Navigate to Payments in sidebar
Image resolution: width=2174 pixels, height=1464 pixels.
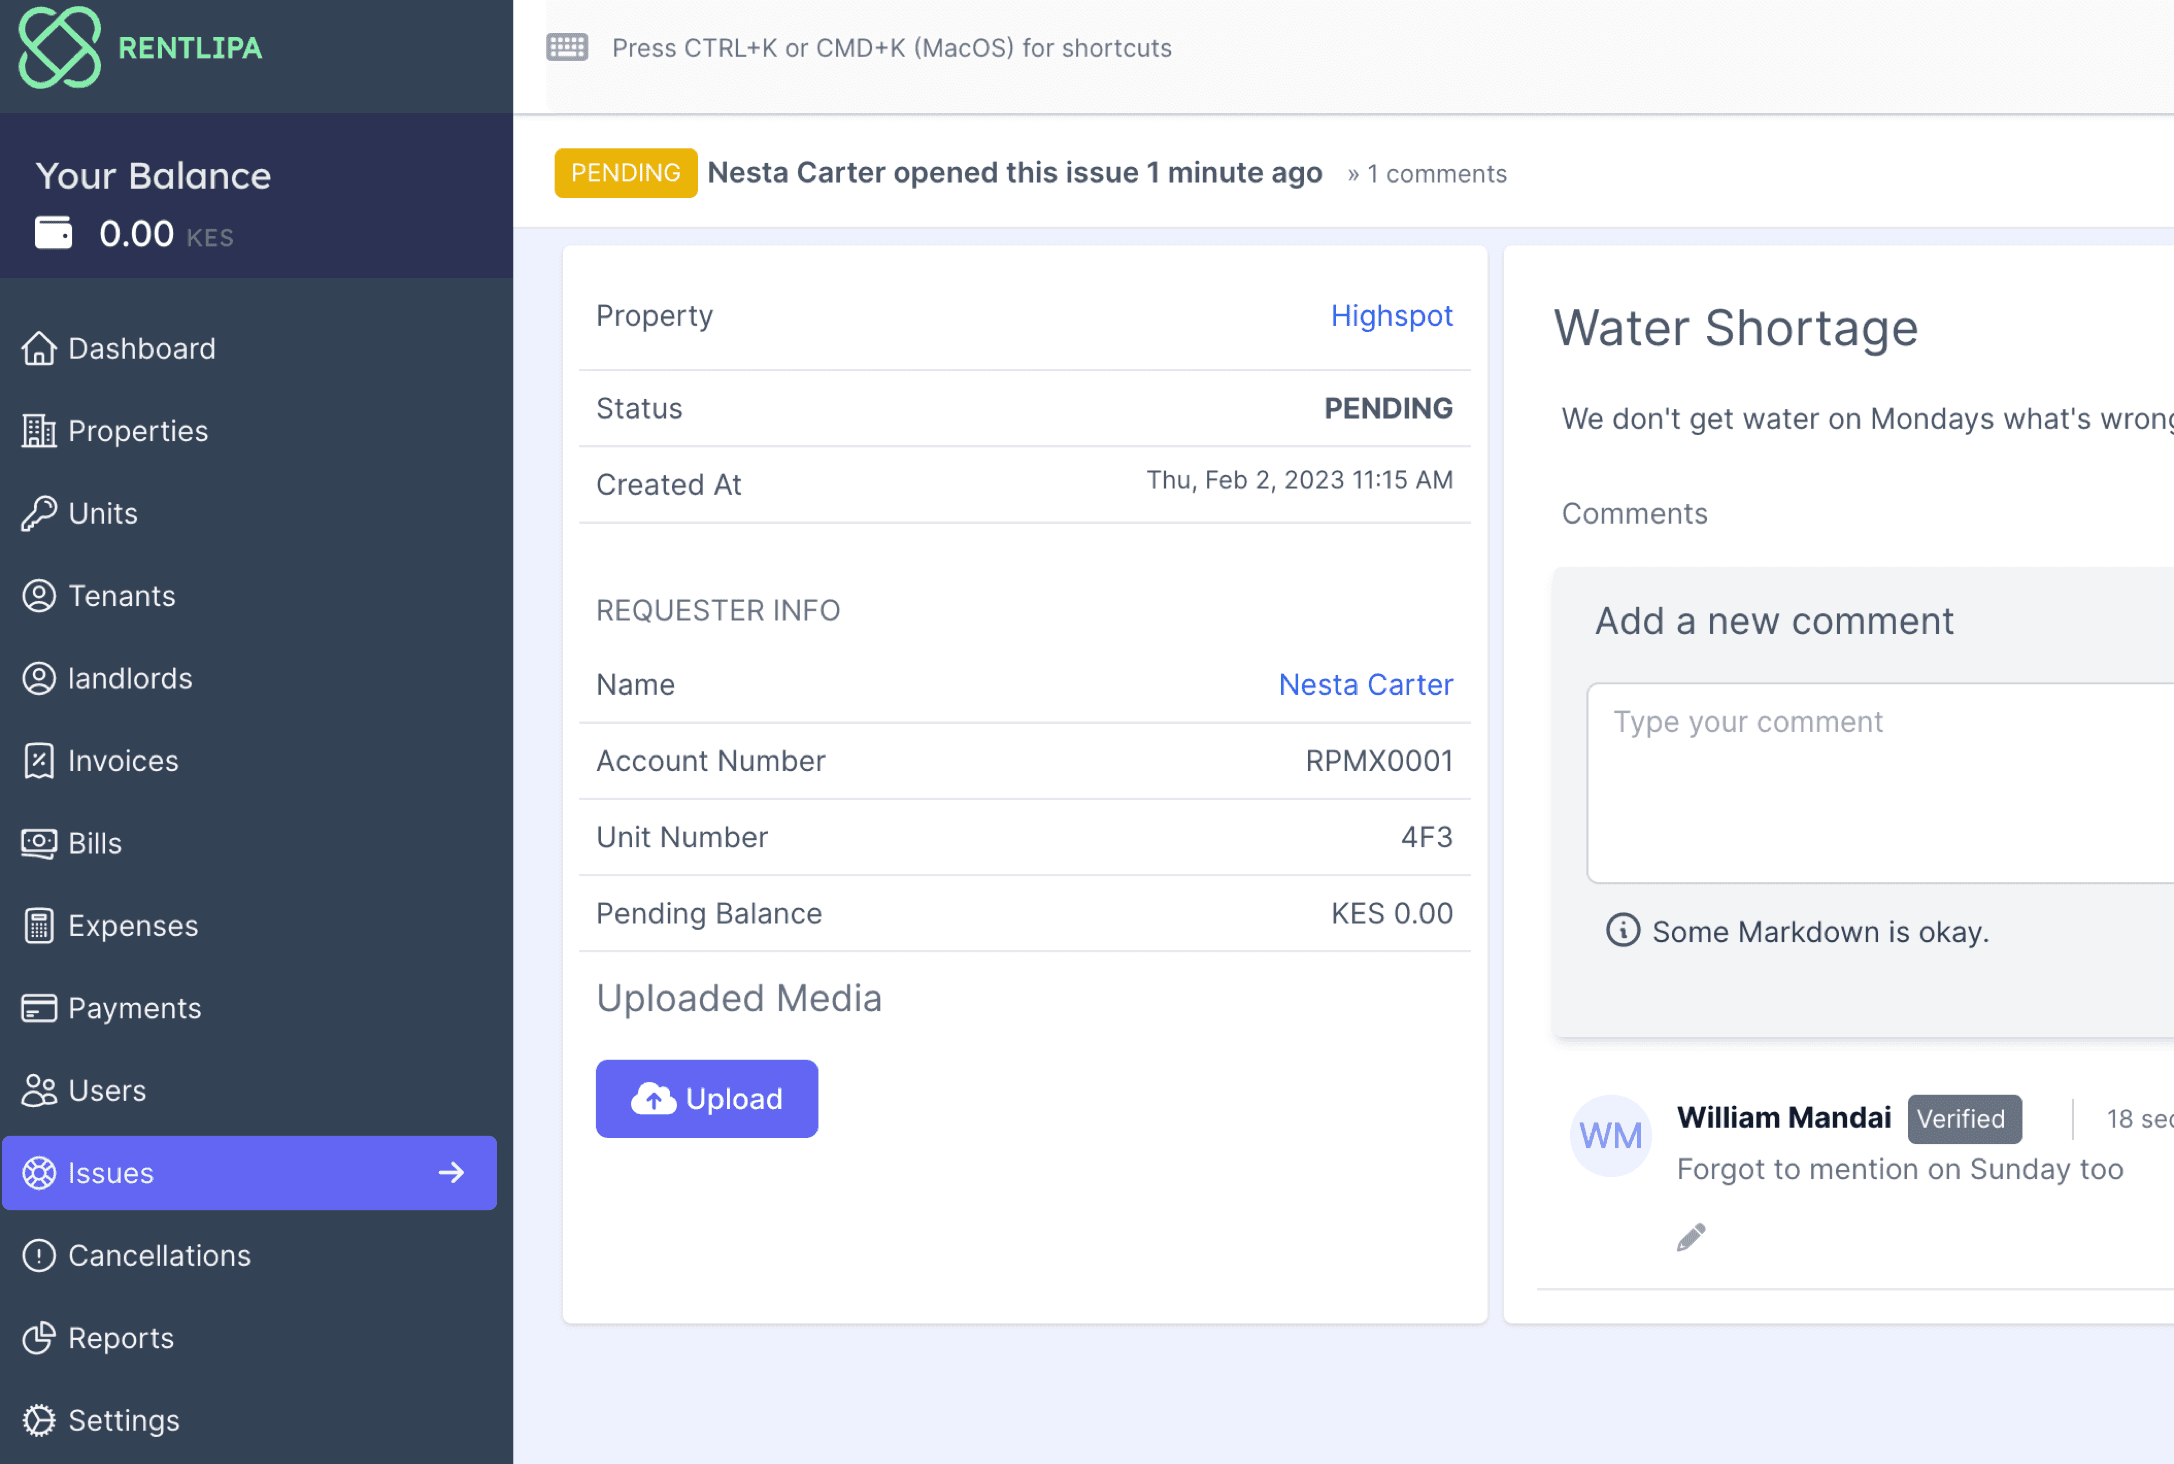pos(134,1008)
